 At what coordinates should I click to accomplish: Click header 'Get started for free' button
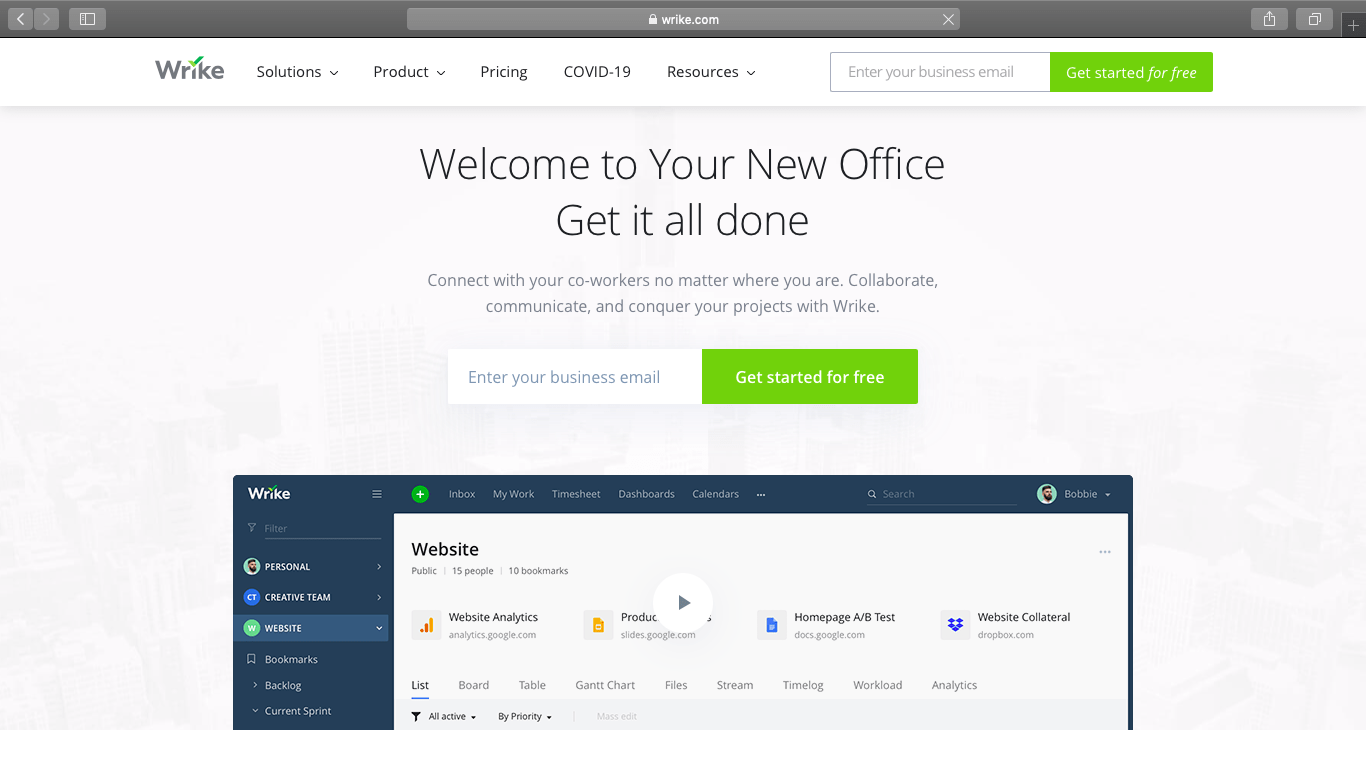pos(1131,72)
